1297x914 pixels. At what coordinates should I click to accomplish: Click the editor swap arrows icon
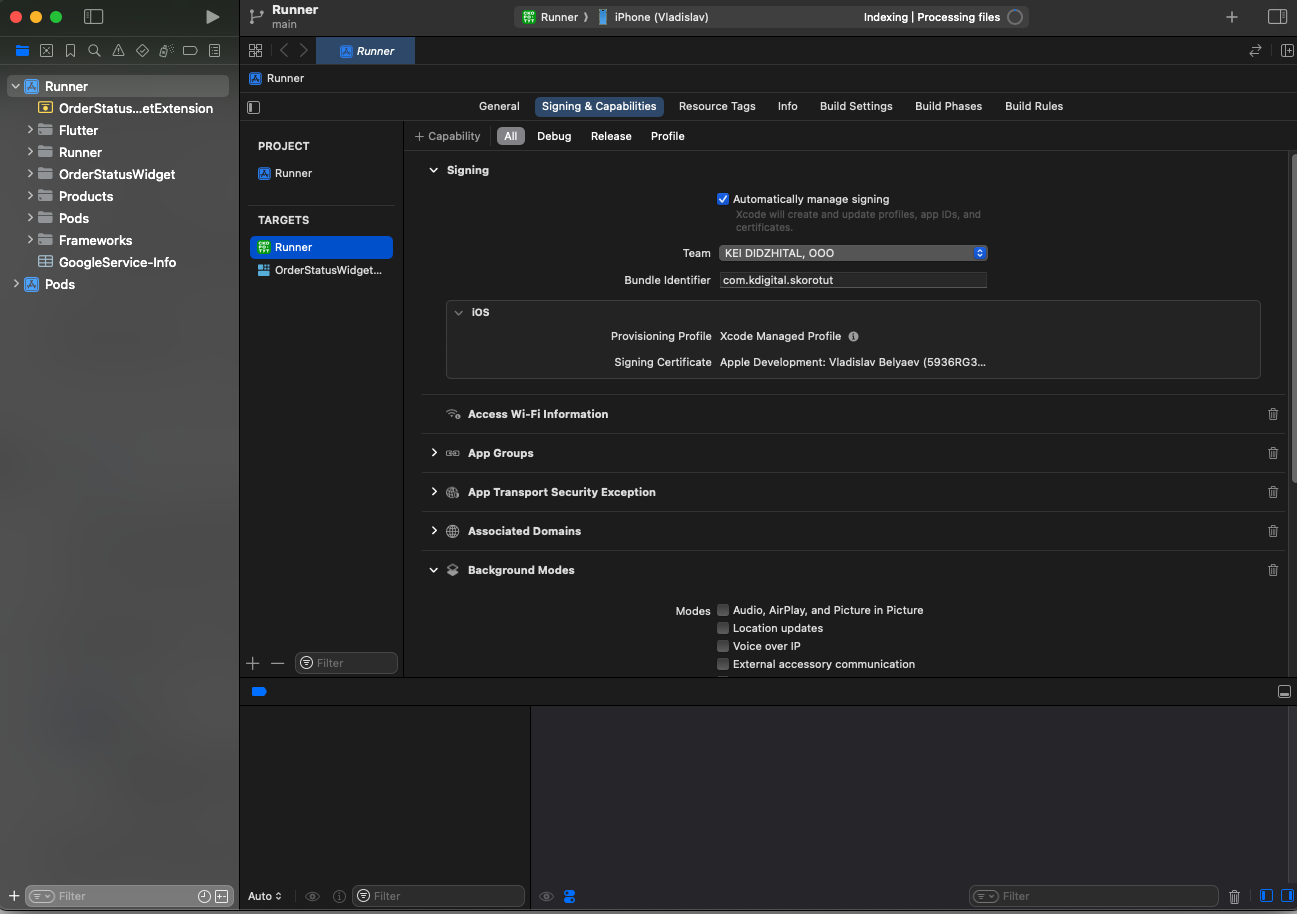pos(1255,50)
